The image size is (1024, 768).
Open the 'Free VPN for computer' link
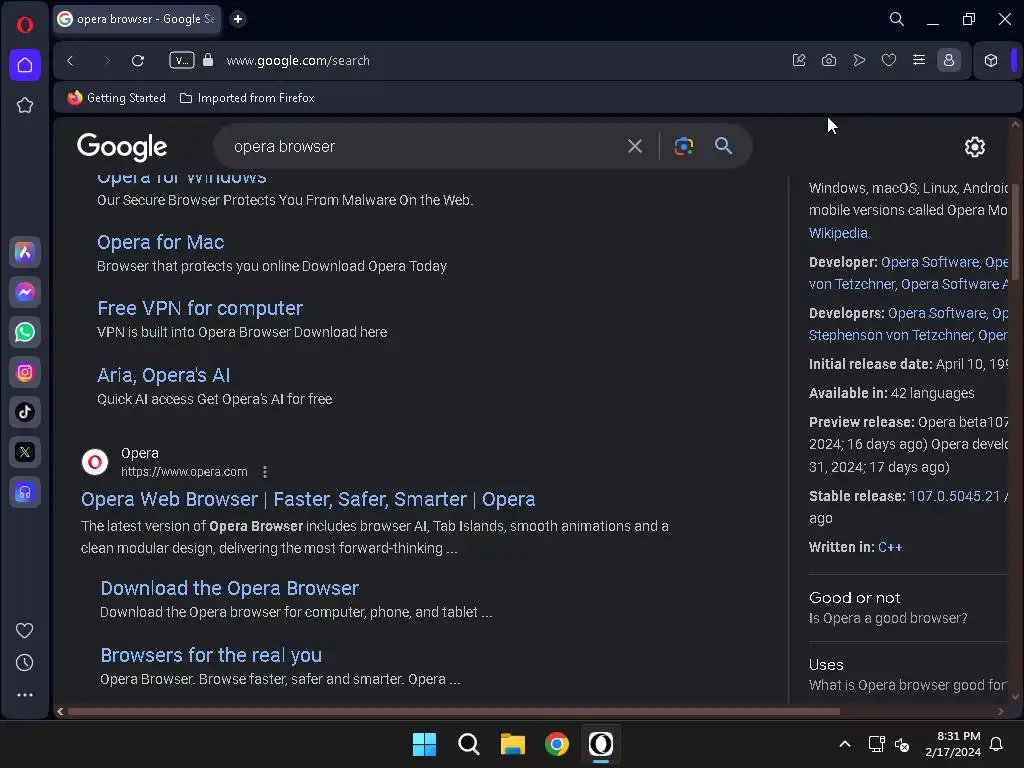coord(200,308)
